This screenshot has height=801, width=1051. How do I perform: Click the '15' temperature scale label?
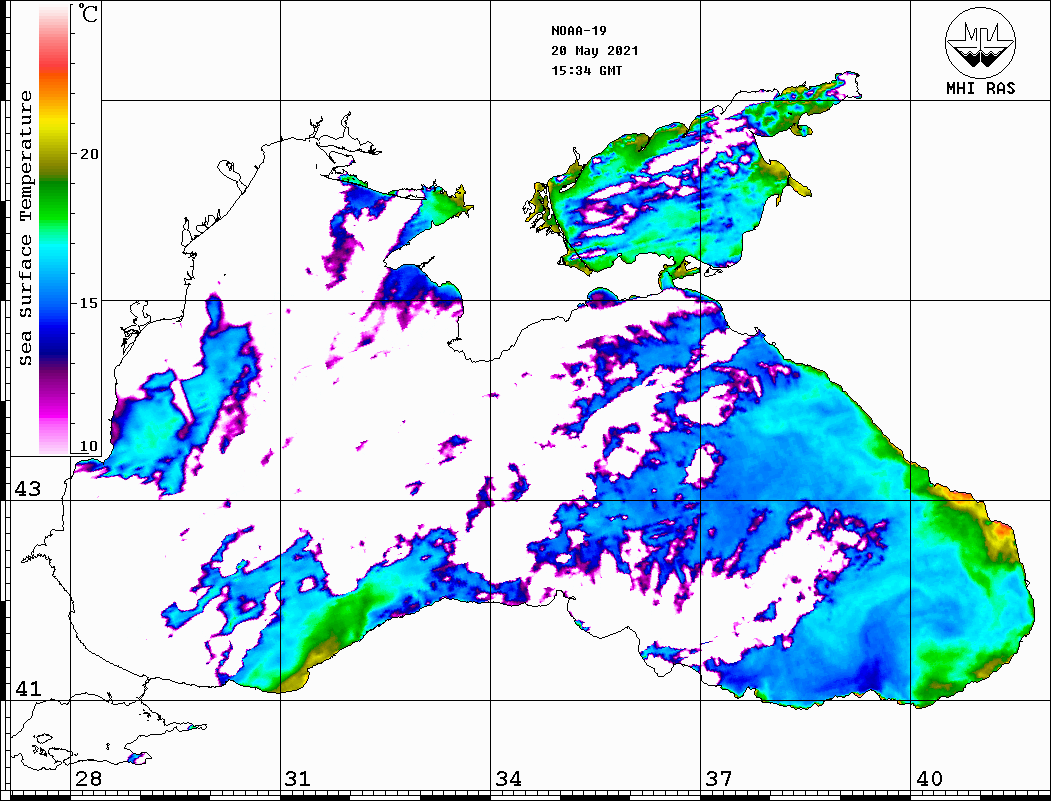[88, 303]
